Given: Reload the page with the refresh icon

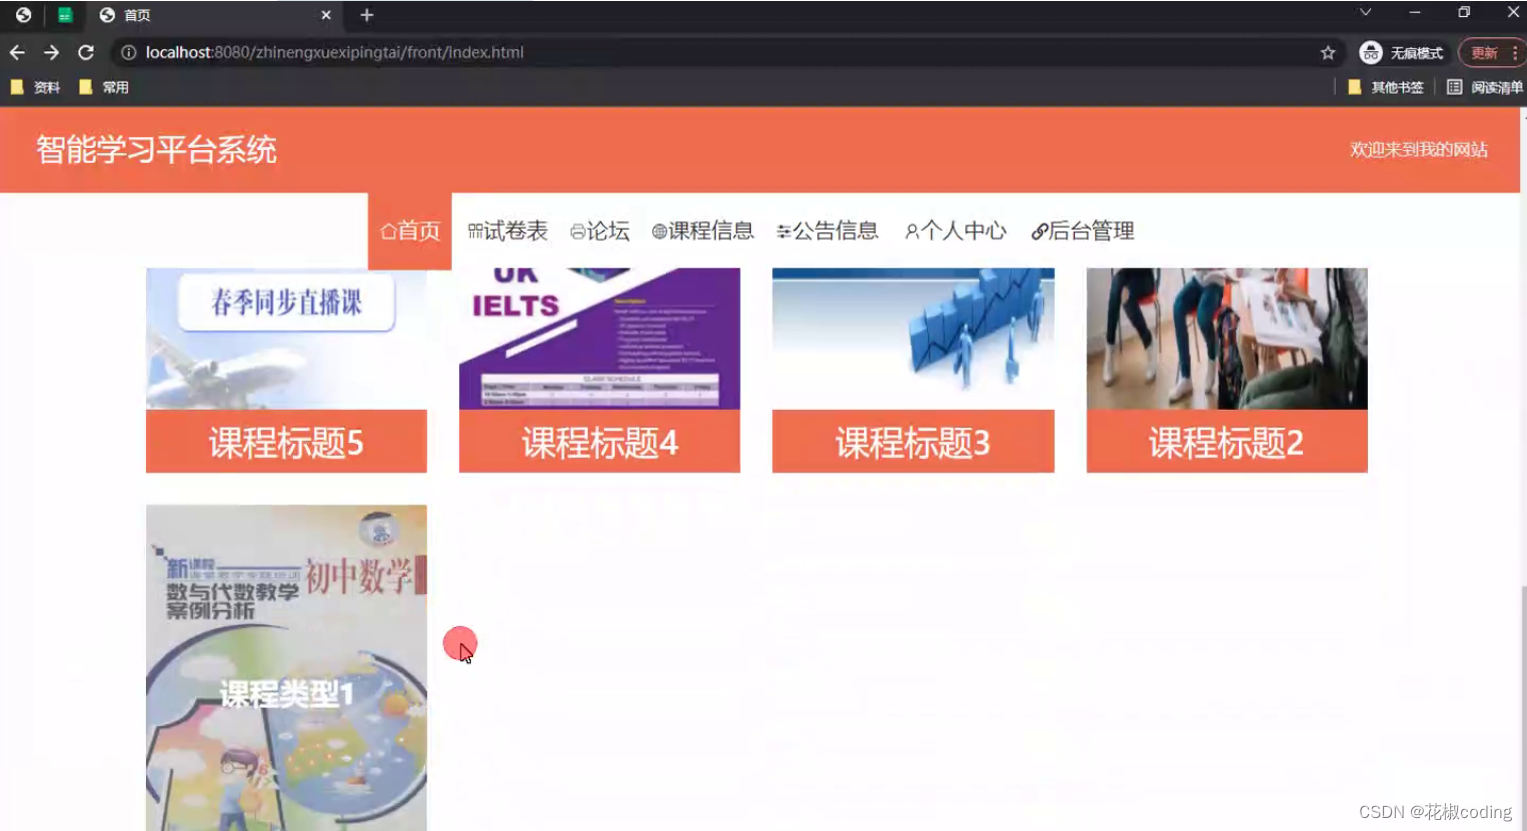Looking at the screenshot, I should [86, 52].
